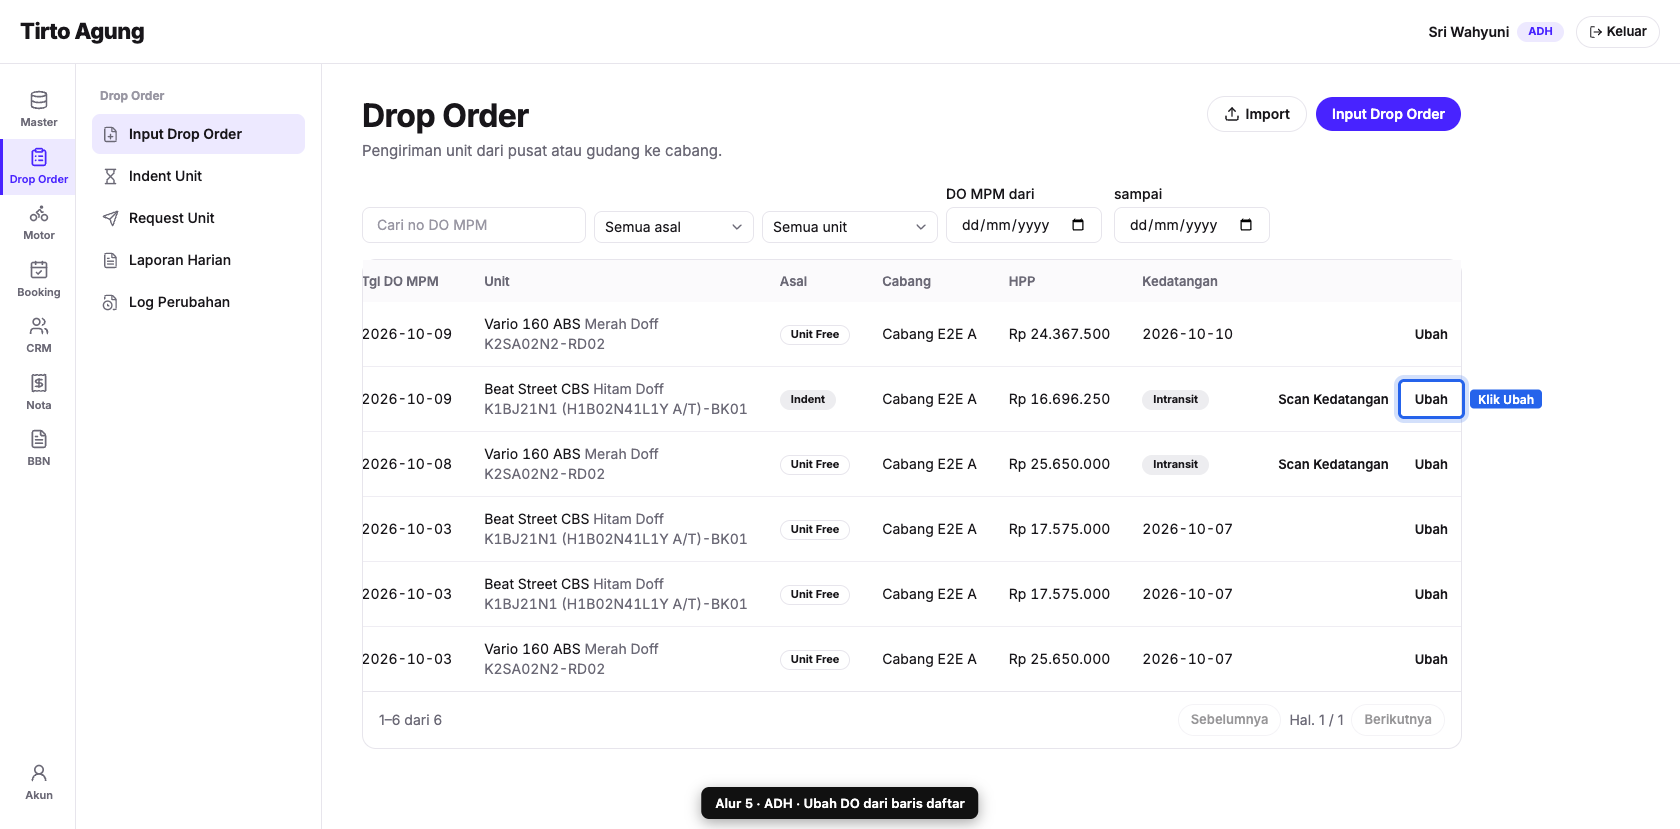This screenshot has height=829, width=1680.
Task: Click the purple Input Drop Order button
Action: [x=1388, y=114]
